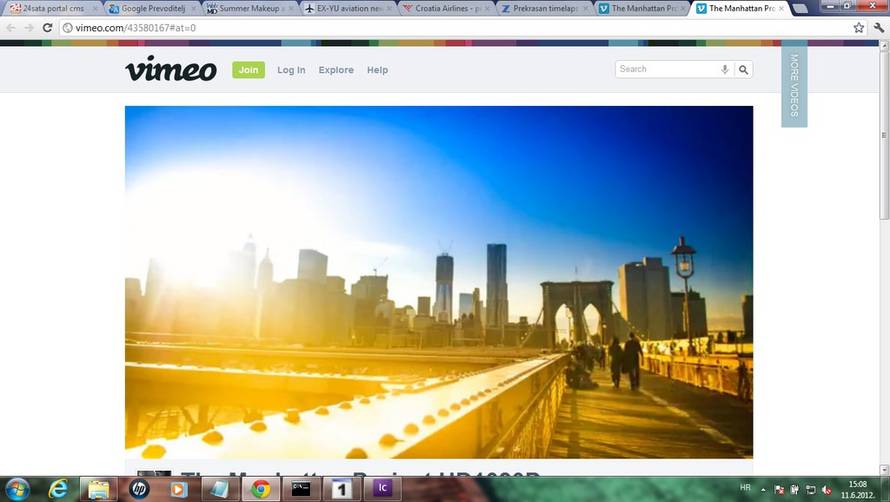This screenshot has width=890, height=502.
Task: Click the Chrome taskbar icon
Action: pos(261,489)
